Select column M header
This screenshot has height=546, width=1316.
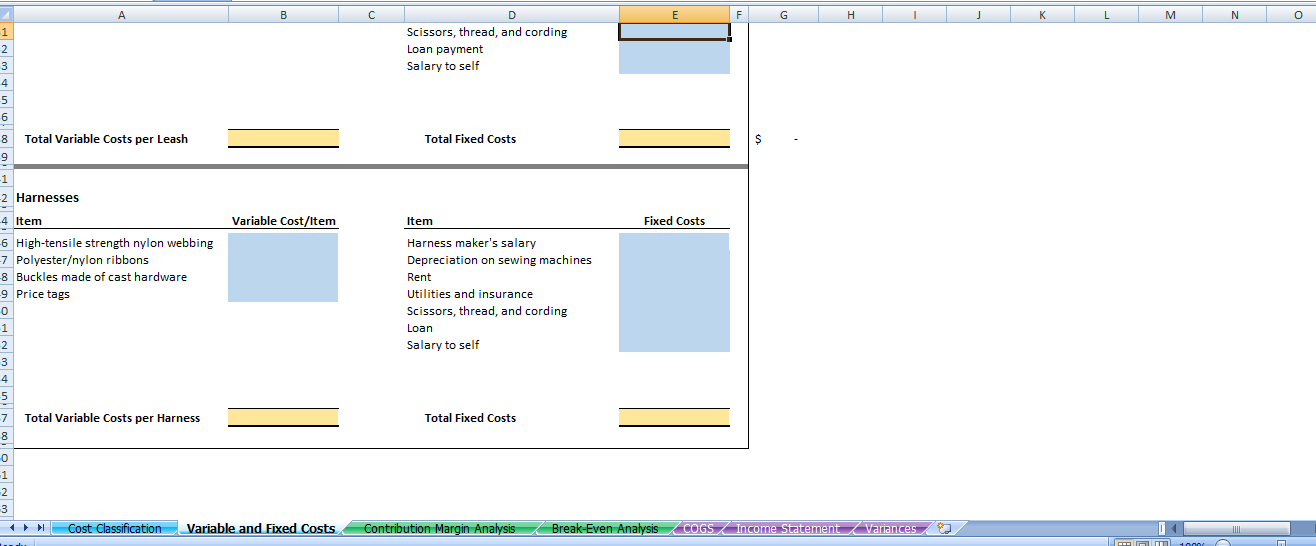pos(1170,15)
